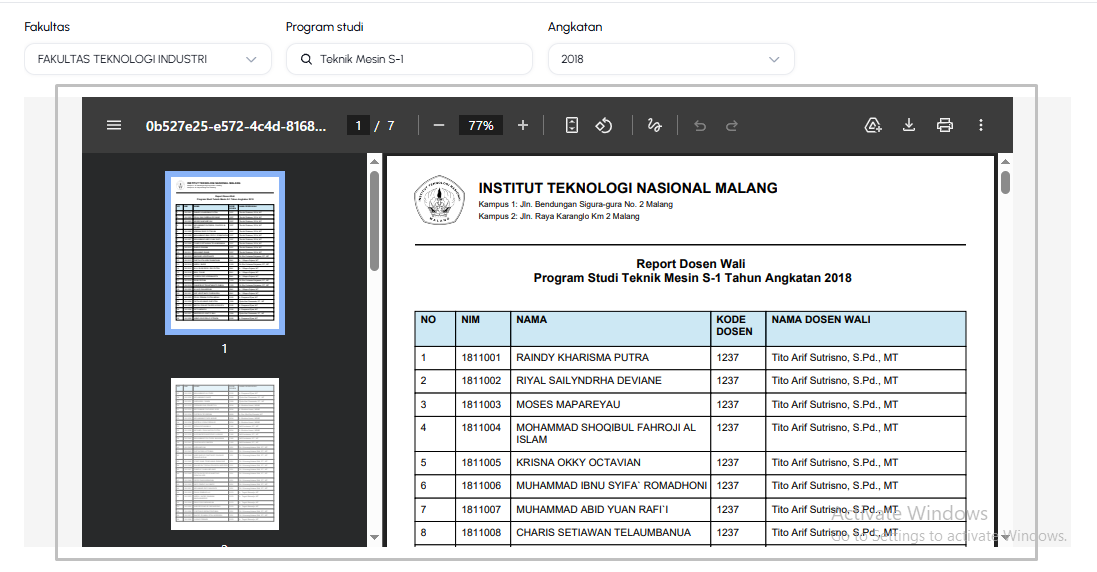The image size is (1097, 572).
Task: Click the name KRISNA OKKY OCTAVIAN
Action: tap(578, 462)
